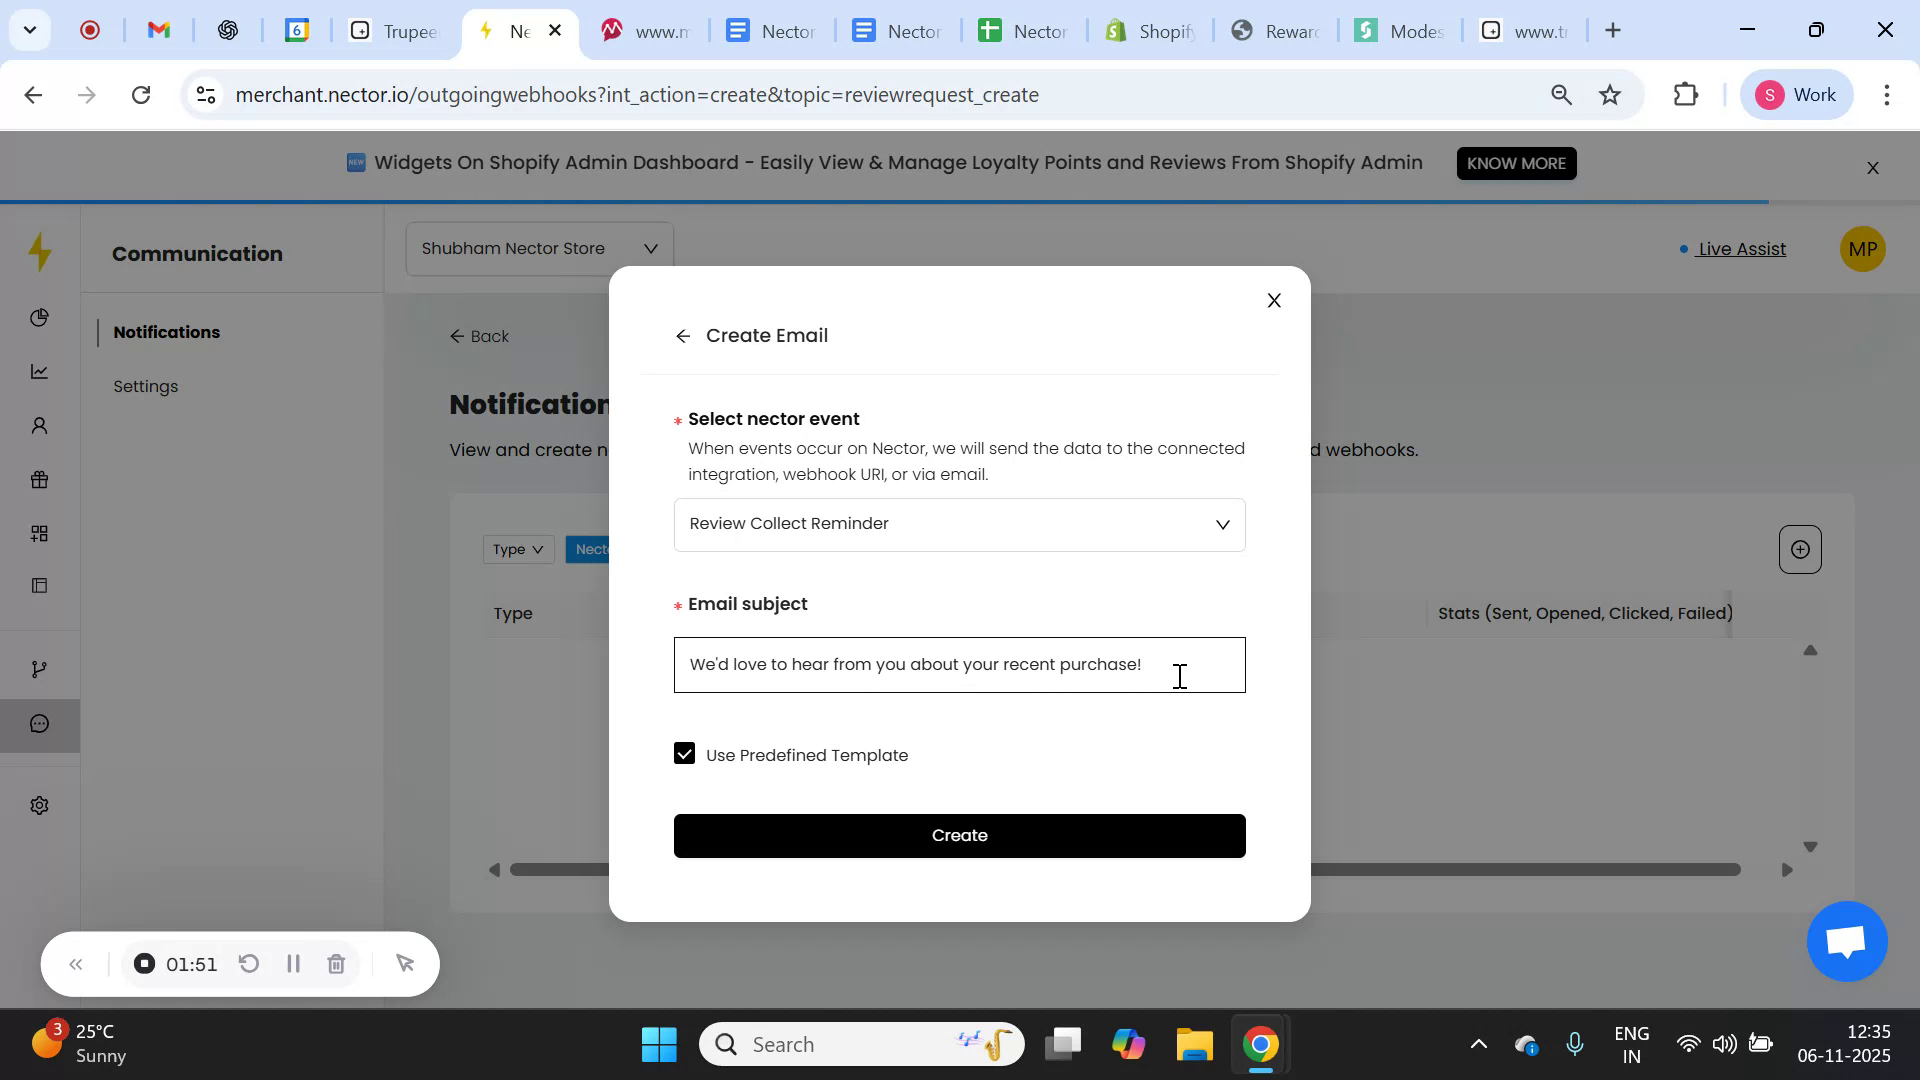This screenshot has width=1920, height=1080.
Task: Open the pie chart analytics icon
Action: [x=39, y=317]
